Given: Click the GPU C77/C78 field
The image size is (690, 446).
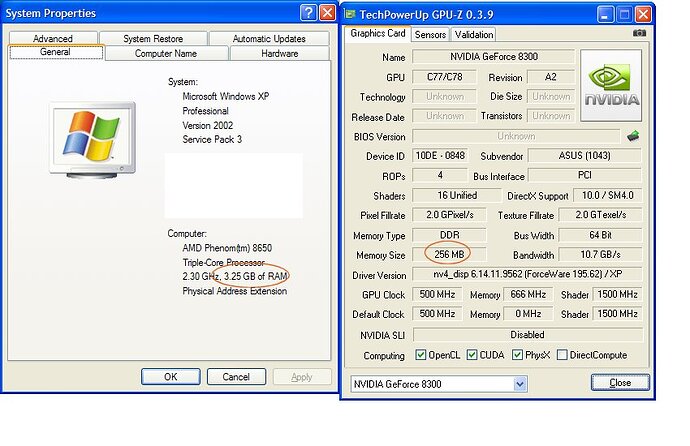Looking at the screenshot, I should [444, 77].
